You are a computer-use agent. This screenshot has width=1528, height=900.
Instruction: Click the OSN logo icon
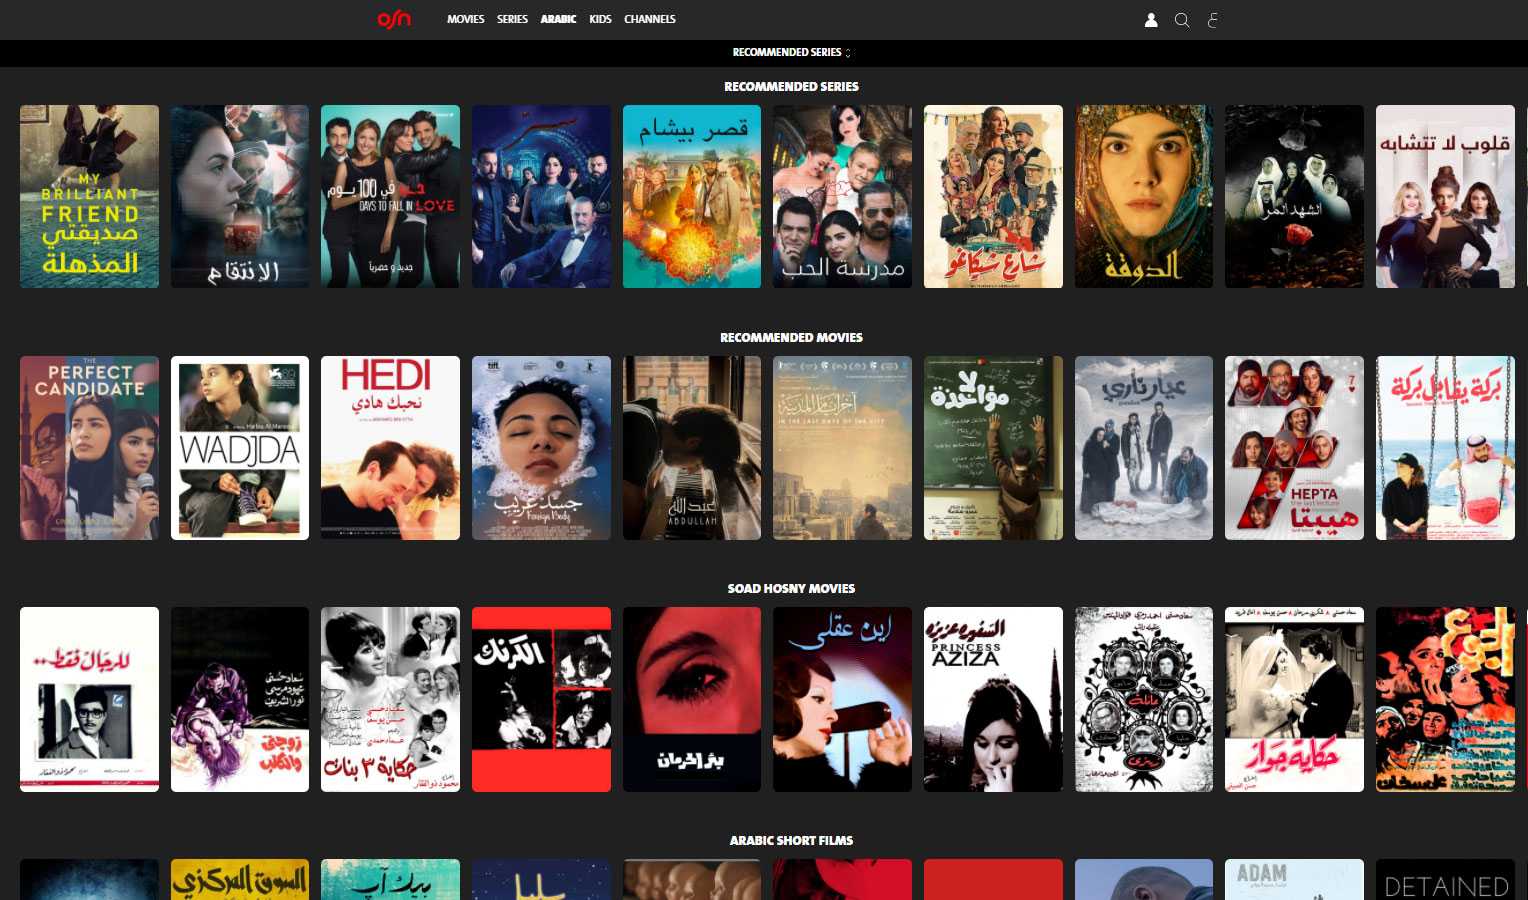(x=393, y=19)
